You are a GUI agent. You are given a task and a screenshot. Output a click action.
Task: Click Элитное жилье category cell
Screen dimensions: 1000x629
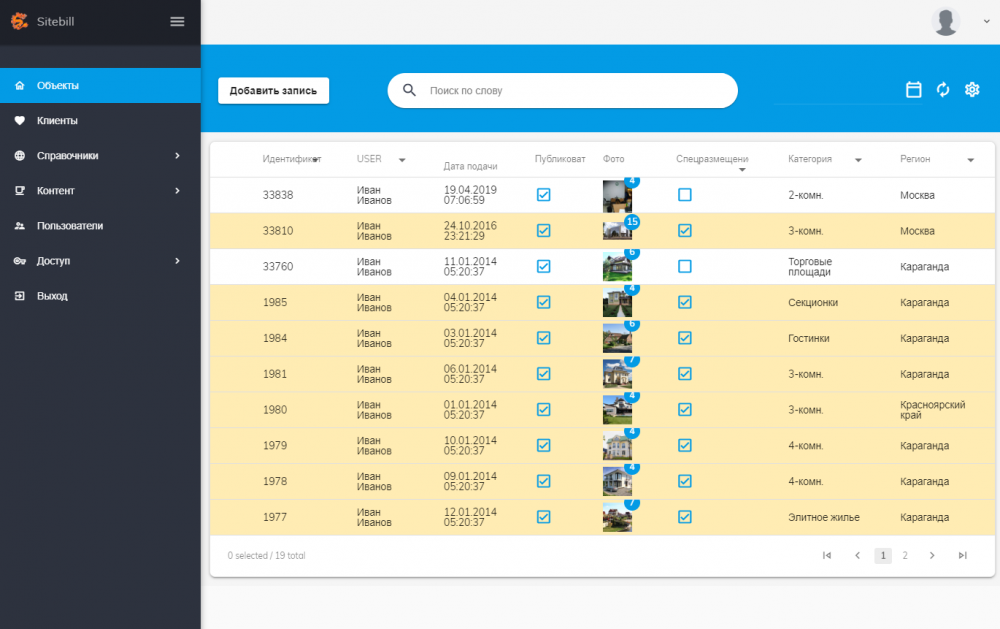(824, 517)
